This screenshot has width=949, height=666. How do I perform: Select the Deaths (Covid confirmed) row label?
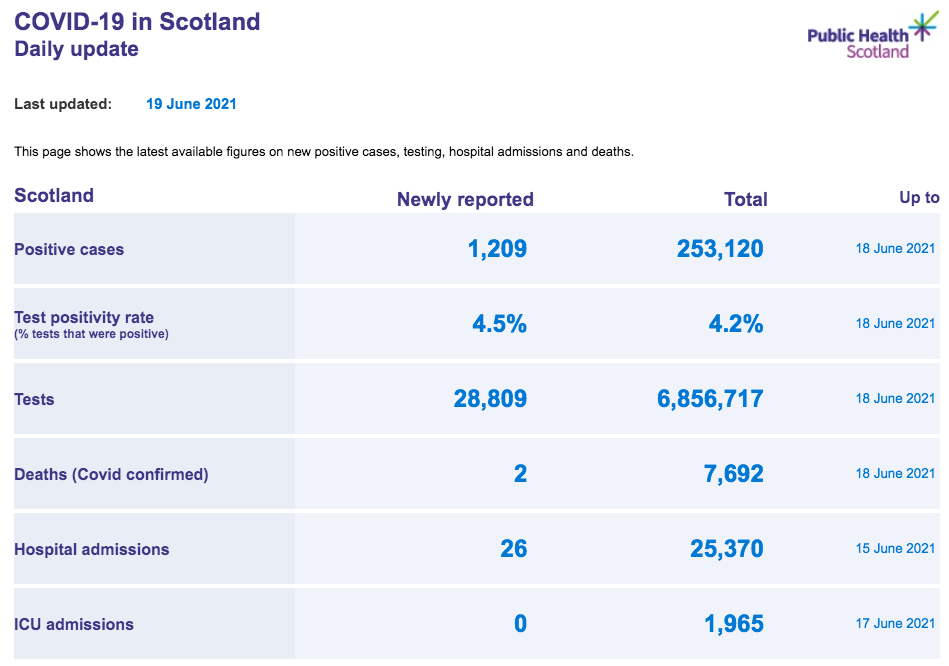[x=111, y=475]
